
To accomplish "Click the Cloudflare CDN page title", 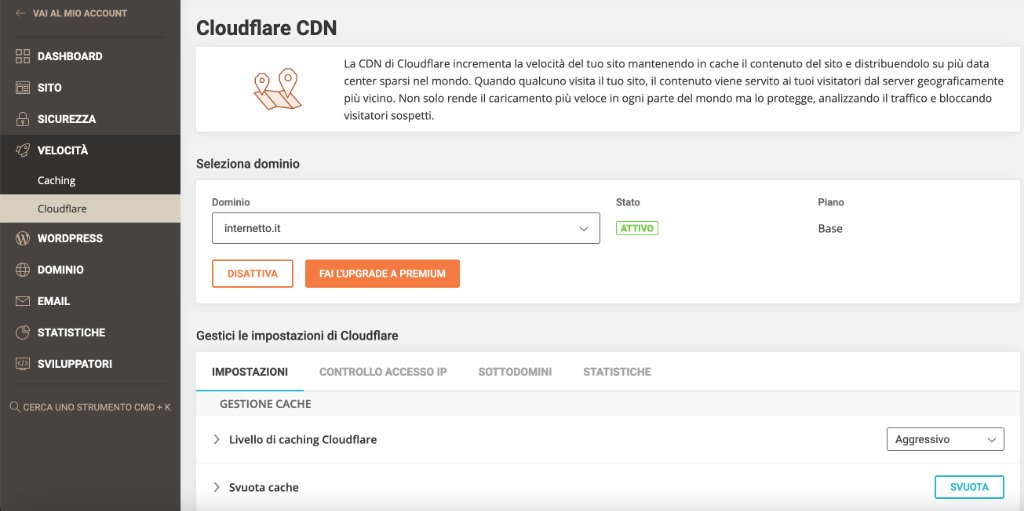I will 266,27.
